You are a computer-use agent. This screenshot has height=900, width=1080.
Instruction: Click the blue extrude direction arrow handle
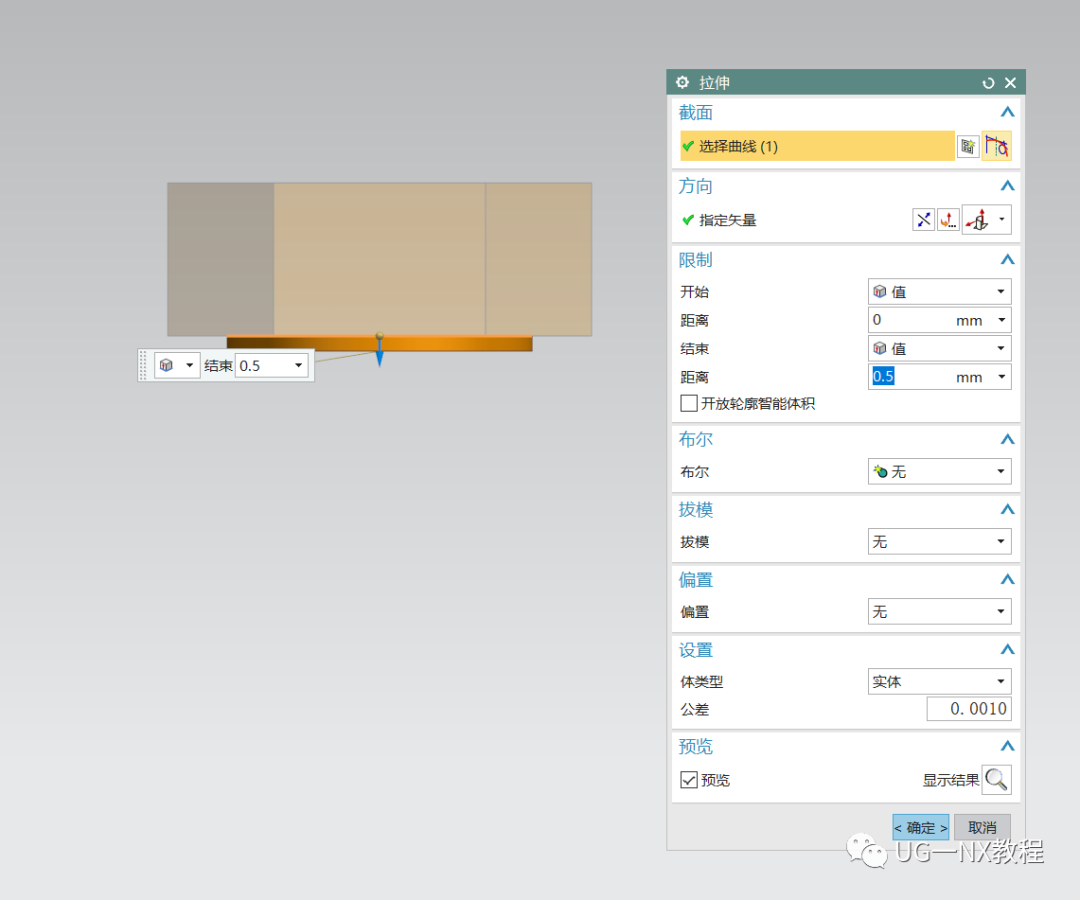coord(380,357)
